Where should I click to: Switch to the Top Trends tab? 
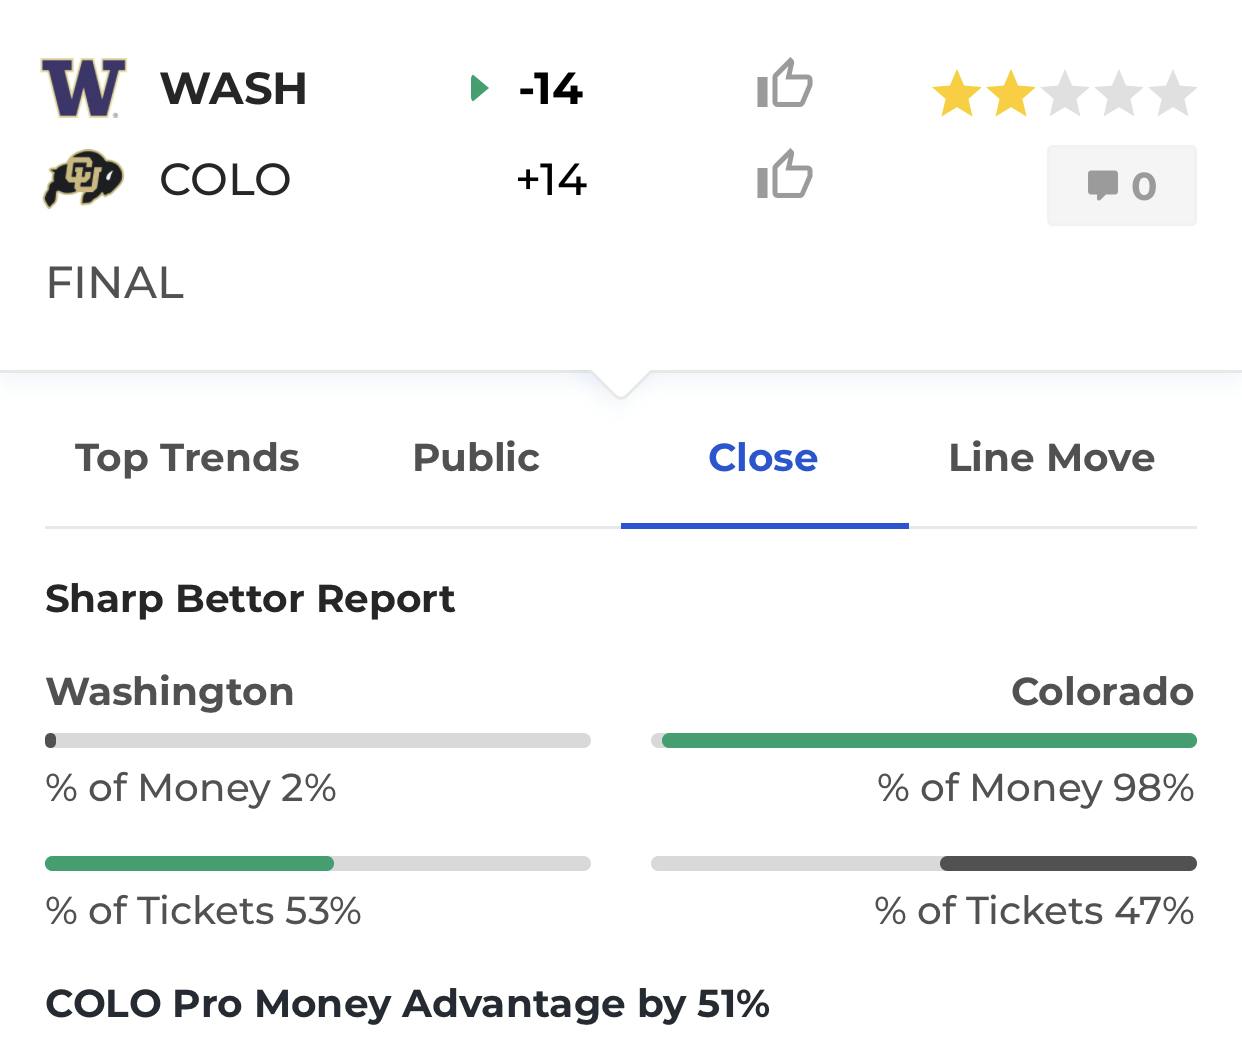187,458
